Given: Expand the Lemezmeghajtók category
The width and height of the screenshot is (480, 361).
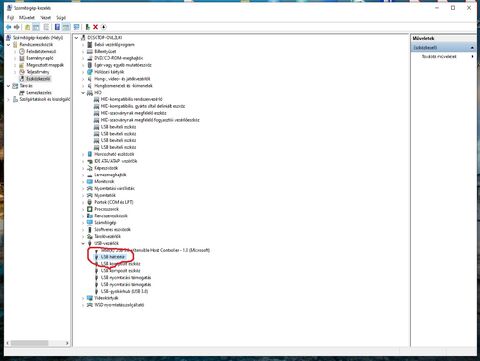Looking at the screenshot, I should [83, 175].
